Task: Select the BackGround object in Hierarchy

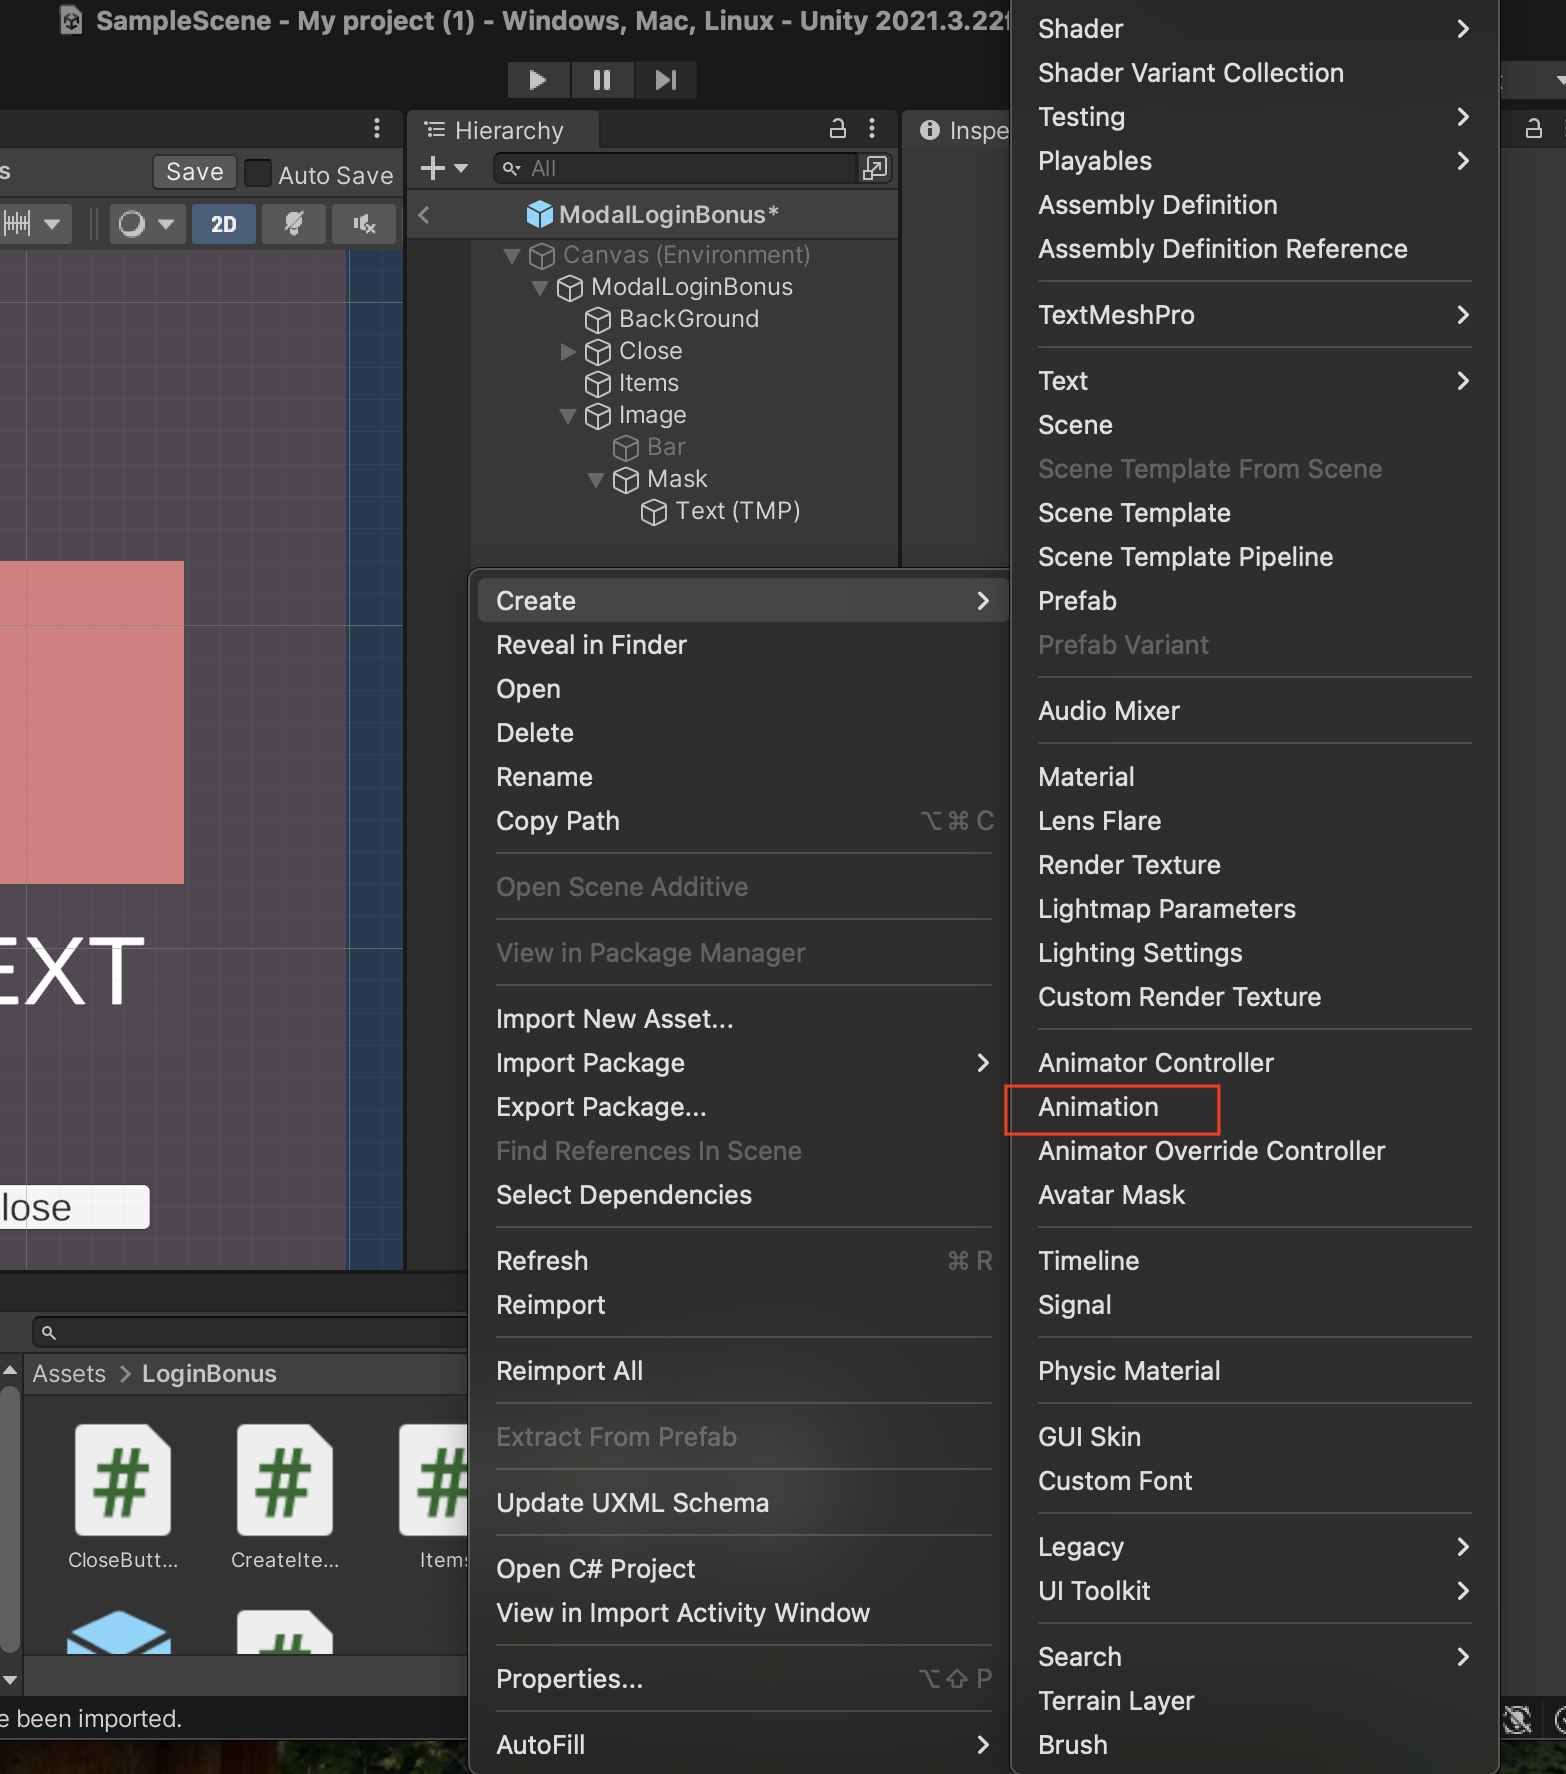Action: click(x=689, y=319)
